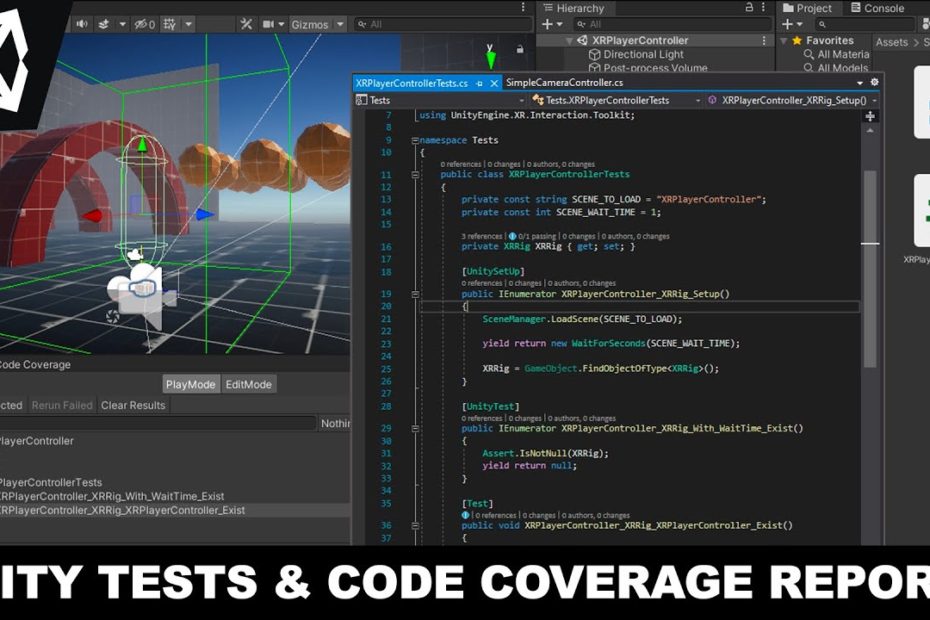Viewport: 930px width, 620px height.
Task: Open XRPlayerController scene options dots
Action: click(764, 40)
